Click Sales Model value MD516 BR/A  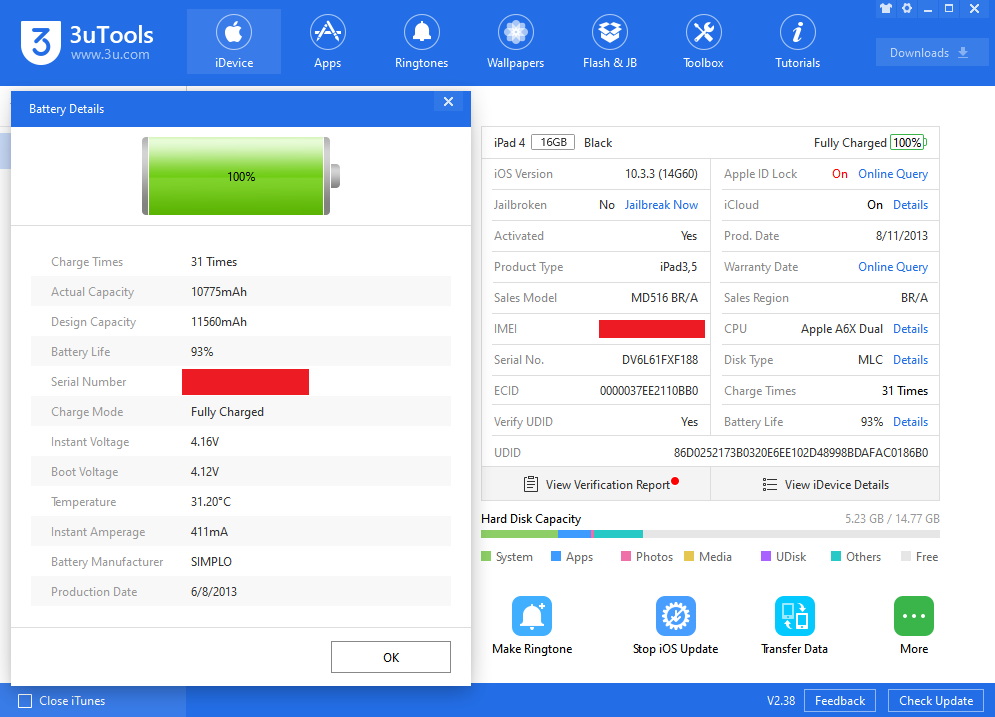[x=664, y=298]
